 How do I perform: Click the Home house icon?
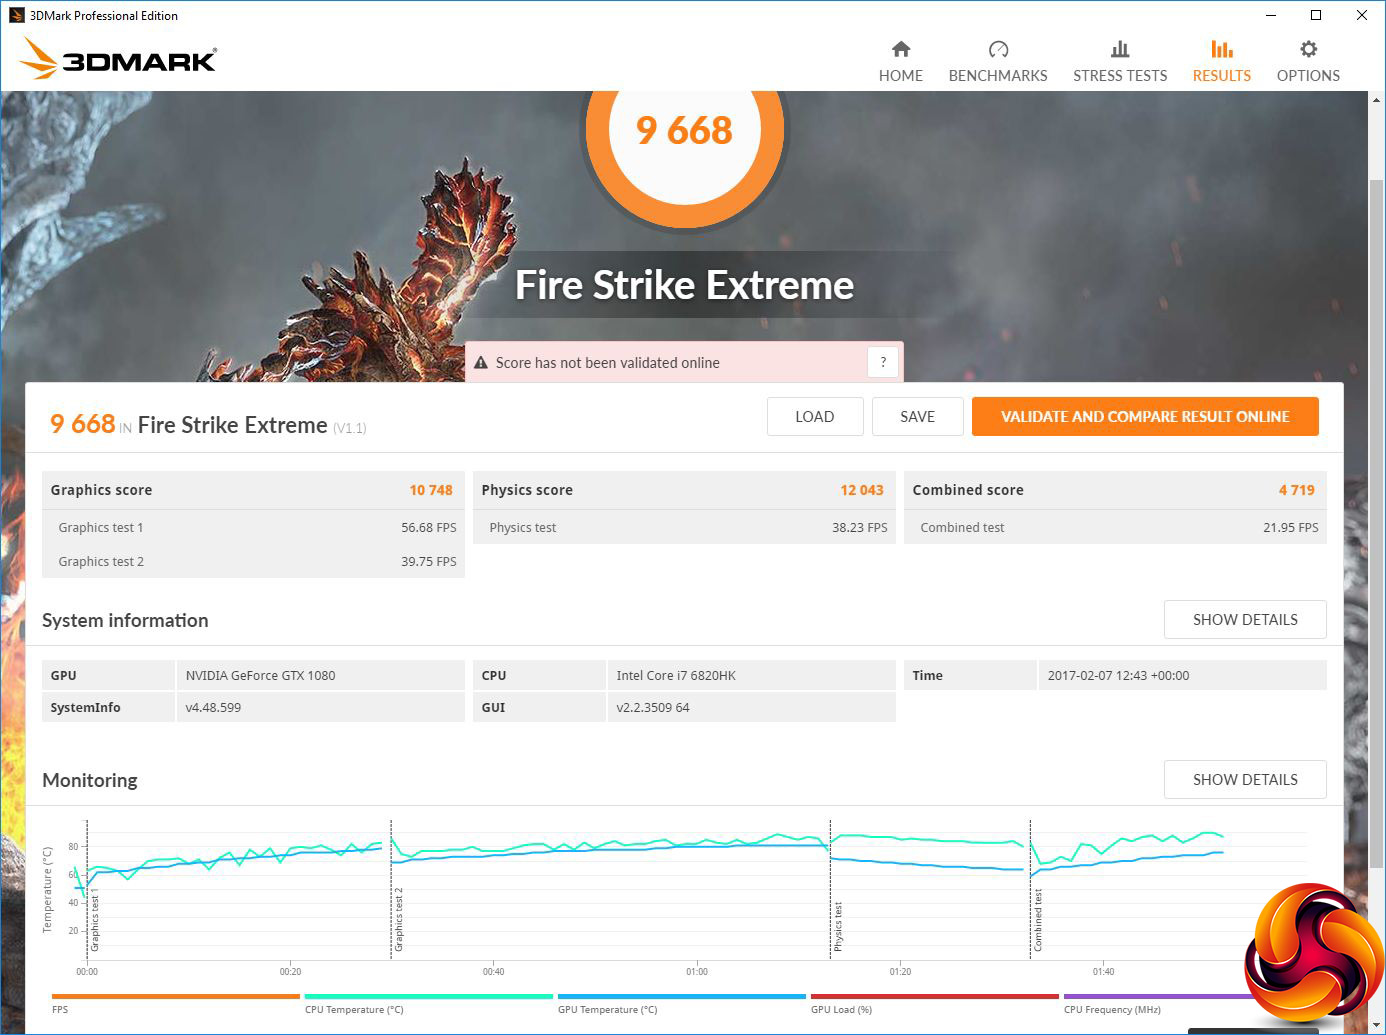pyautogui.click(x=900, y=49)
